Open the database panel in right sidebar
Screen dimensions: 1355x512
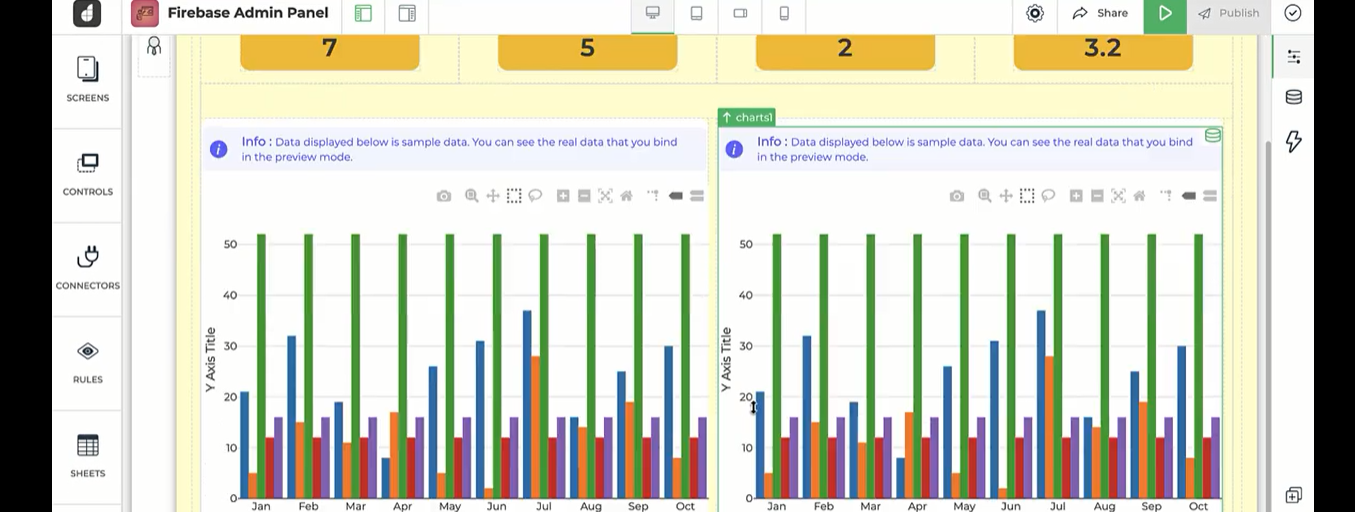(1293, 97)
